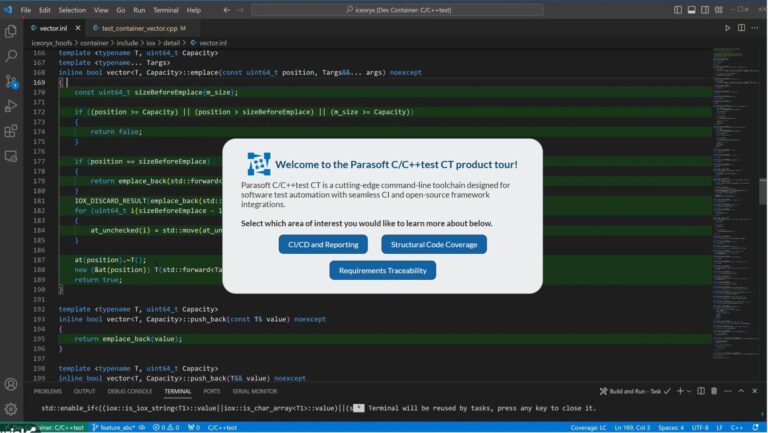Switch to the Output panel tab

tap(84, 391)
